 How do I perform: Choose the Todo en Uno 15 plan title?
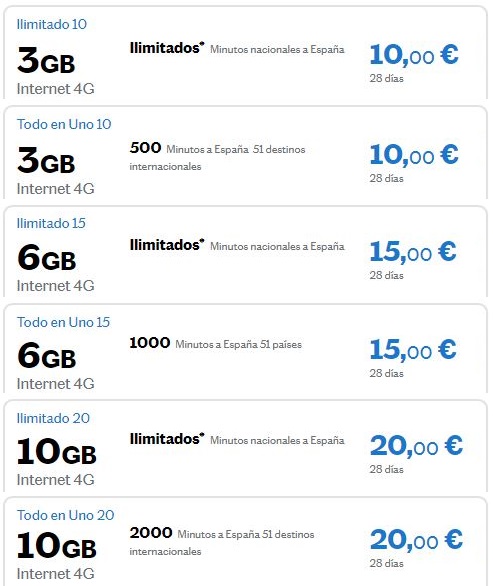coord(64,322)
